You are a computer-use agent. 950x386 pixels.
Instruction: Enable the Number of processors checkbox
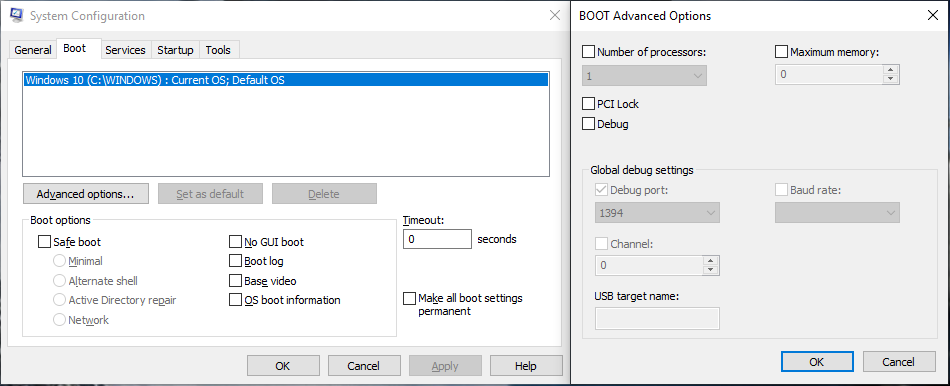pos(588,52)
